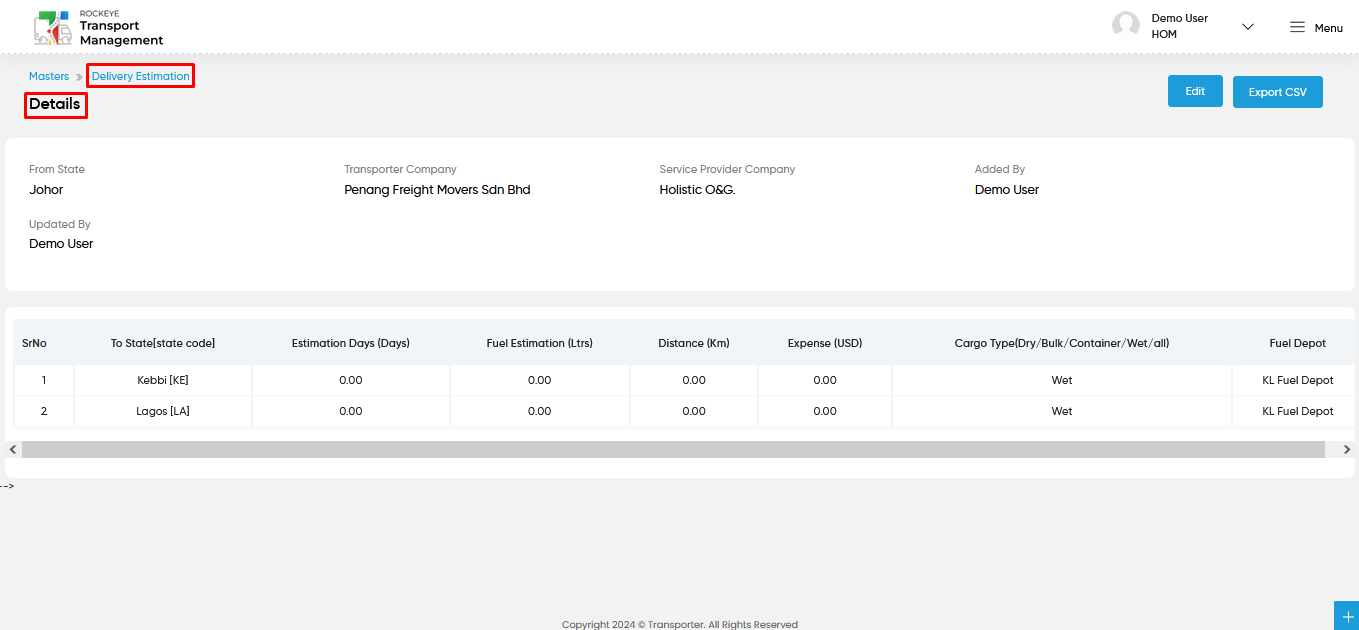The width and height of the screenshot is (1359, 630).
Task: Open the Menu label in header
Action: pos(1328,28)
